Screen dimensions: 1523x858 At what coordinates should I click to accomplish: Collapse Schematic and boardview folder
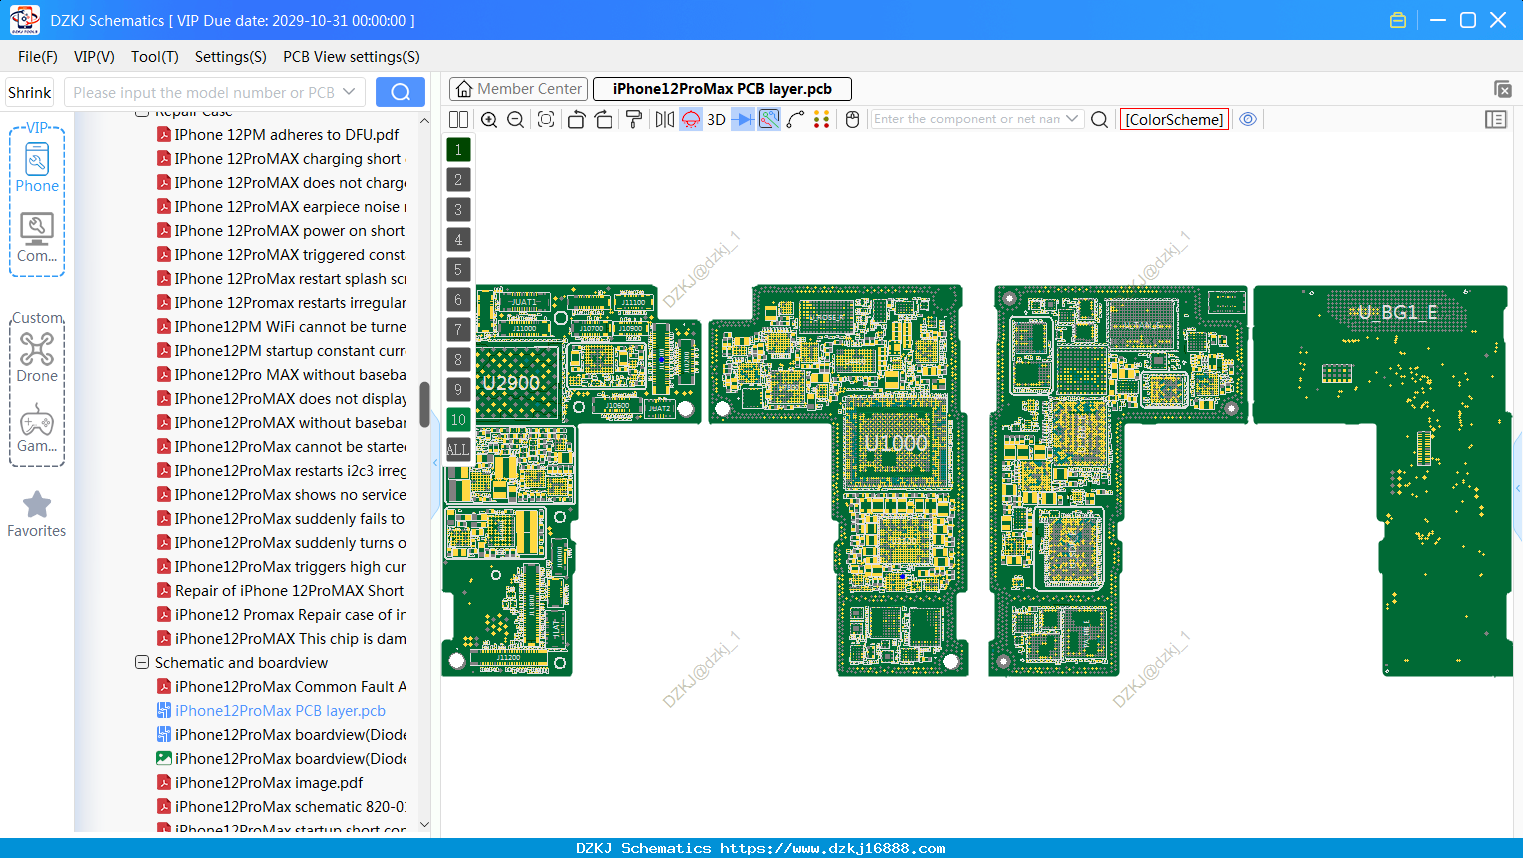coord(142,663)
